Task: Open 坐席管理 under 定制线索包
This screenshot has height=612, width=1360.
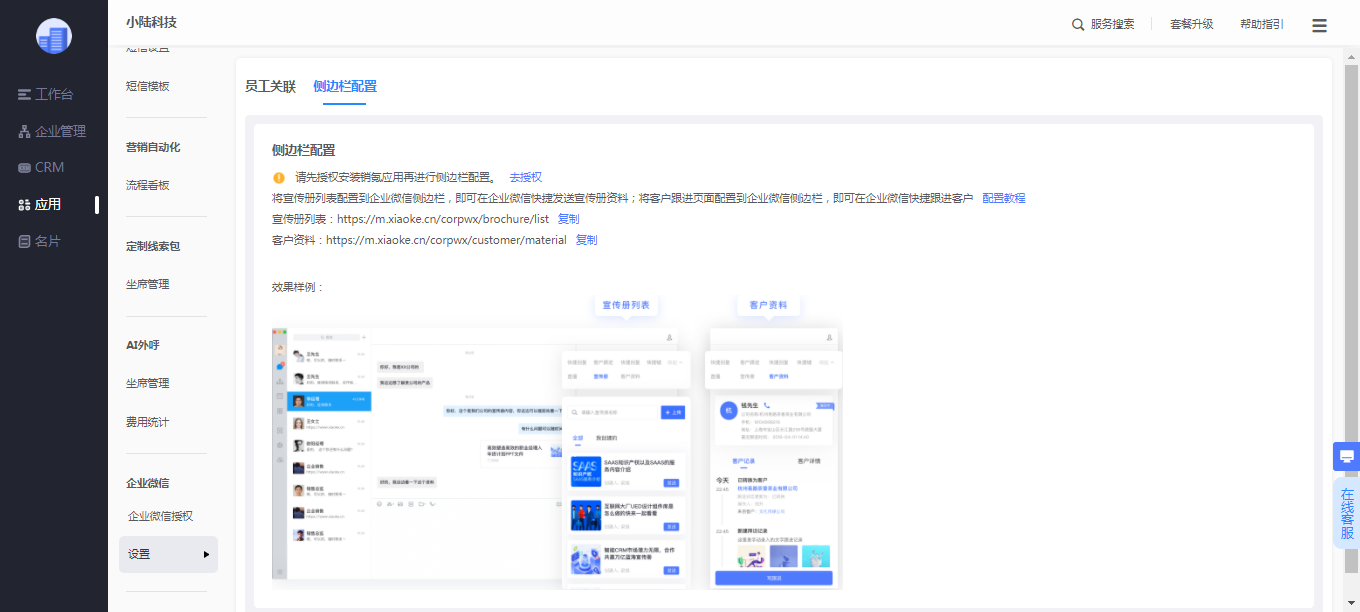Action: click(x=148, y=284)
